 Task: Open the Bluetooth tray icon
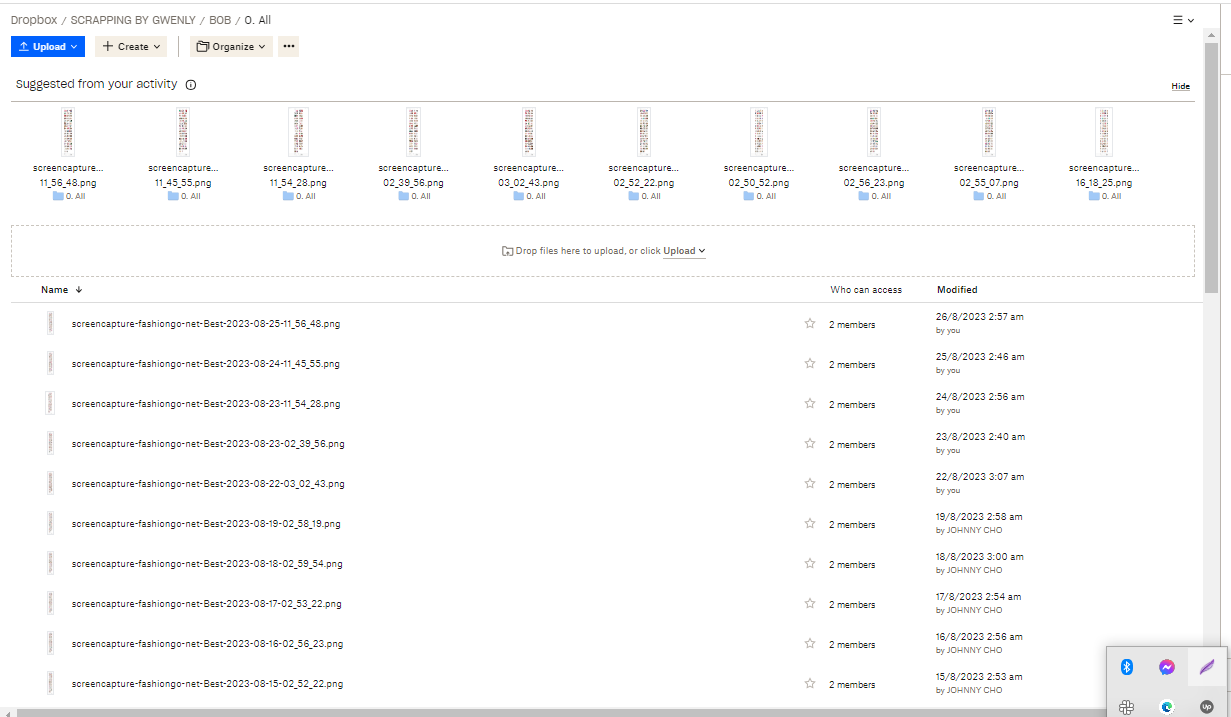pos(1126,667)
